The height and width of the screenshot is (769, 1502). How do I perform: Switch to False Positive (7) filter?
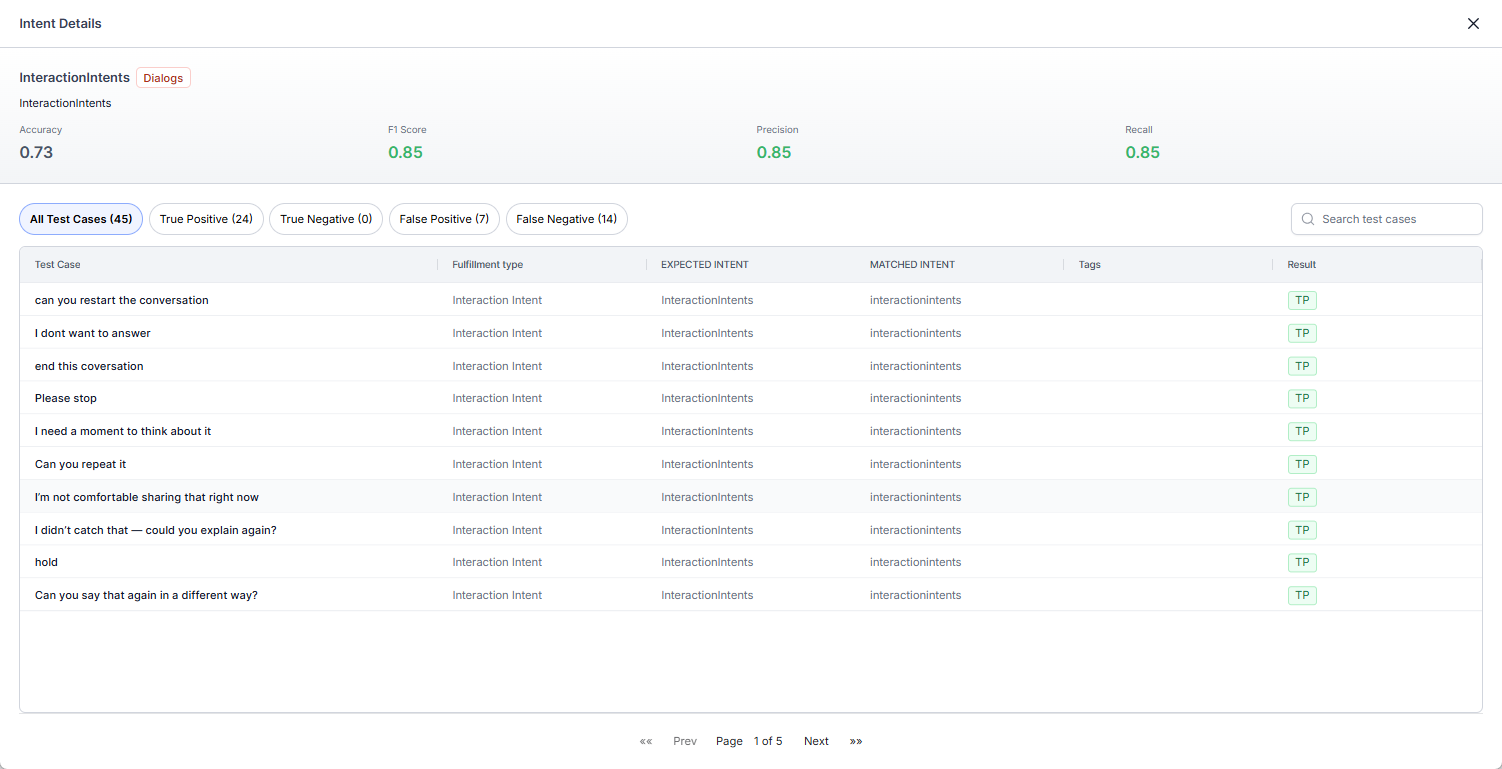[444, 219]
